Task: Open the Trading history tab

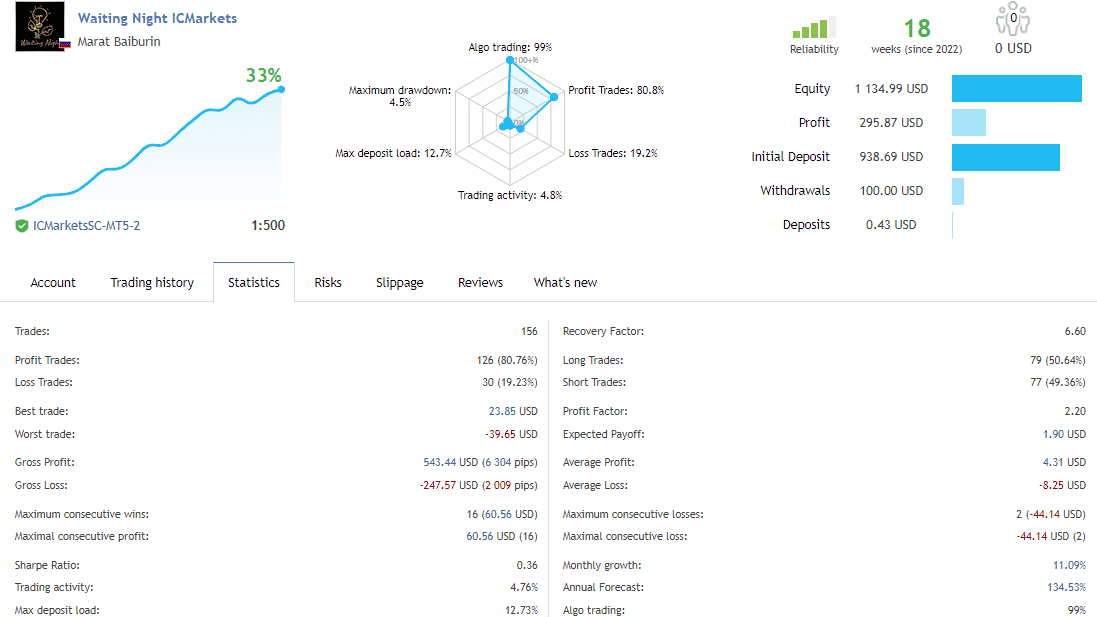Action: (x=151, y=282)
